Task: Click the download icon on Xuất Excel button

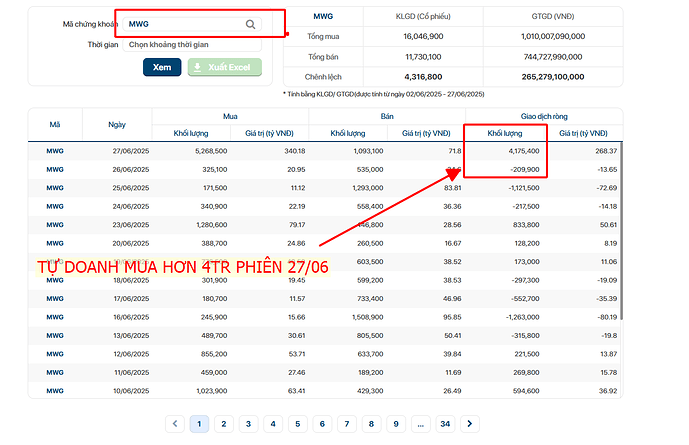Action: coord(197,67)
